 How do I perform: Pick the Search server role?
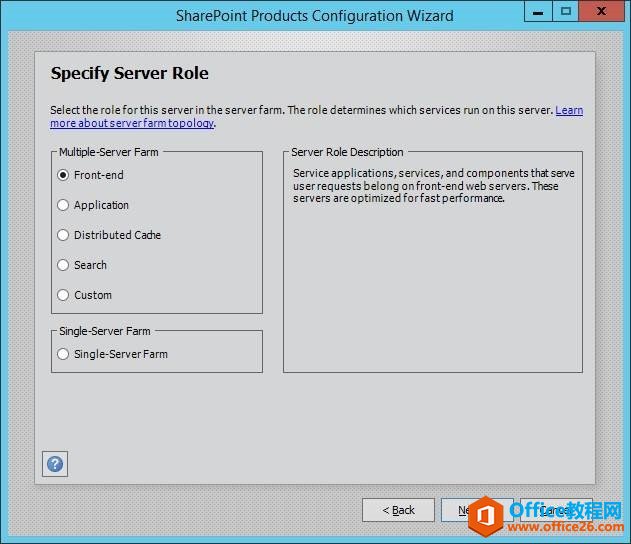[82, 265]
